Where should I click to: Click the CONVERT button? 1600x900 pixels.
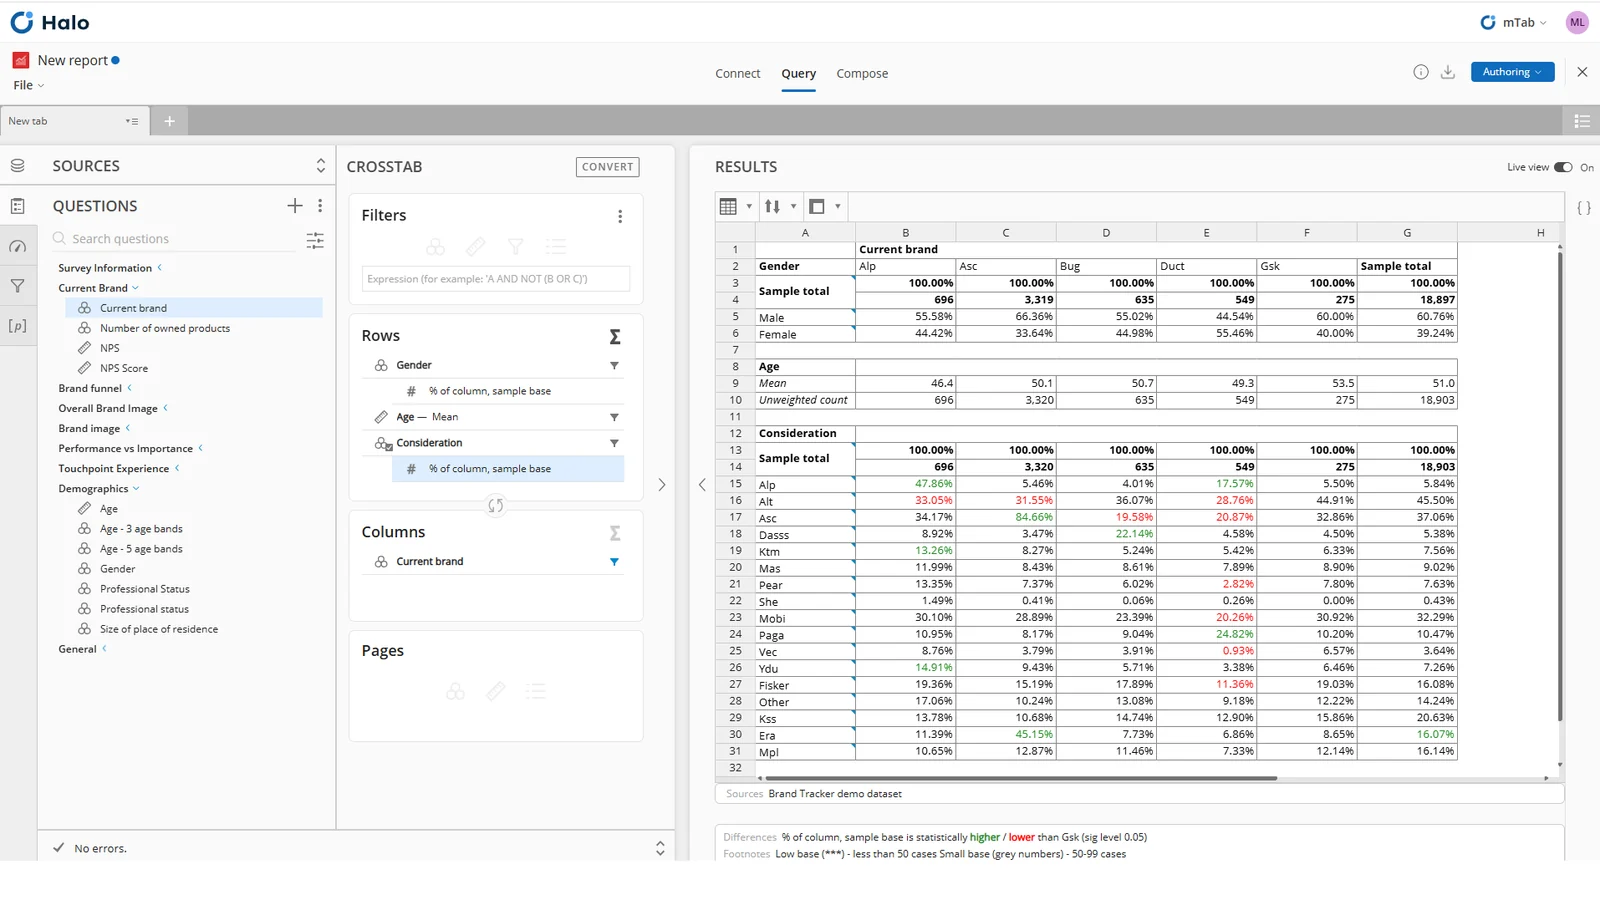point(608,167)
